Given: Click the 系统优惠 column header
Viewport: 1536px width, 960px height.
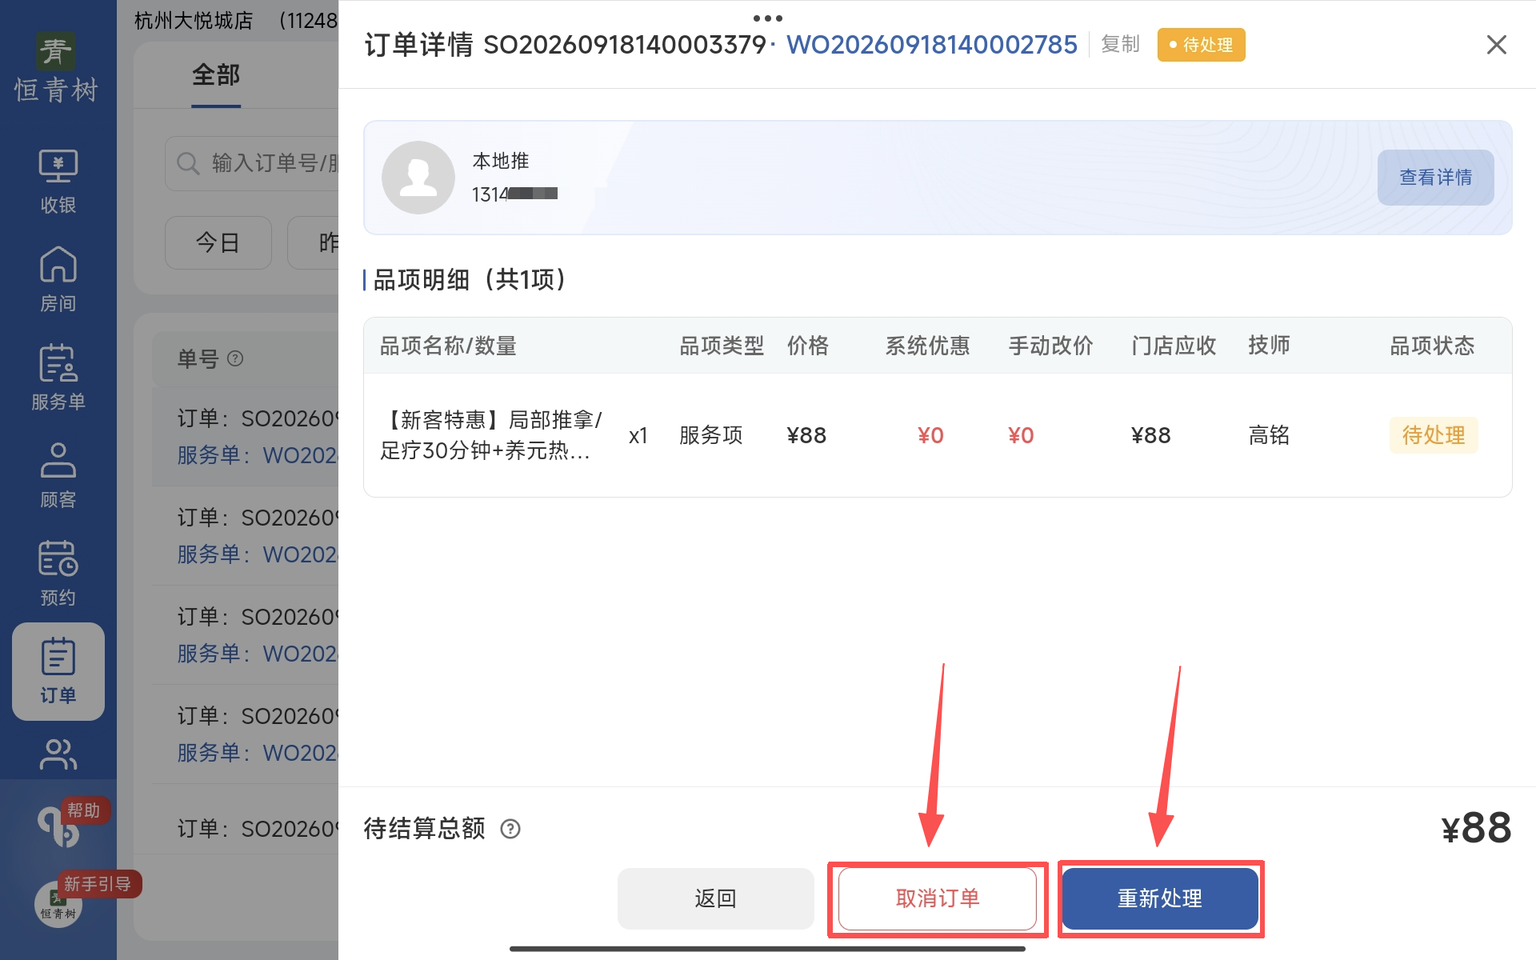Looking at the screenshot, I should pos(927,346).
